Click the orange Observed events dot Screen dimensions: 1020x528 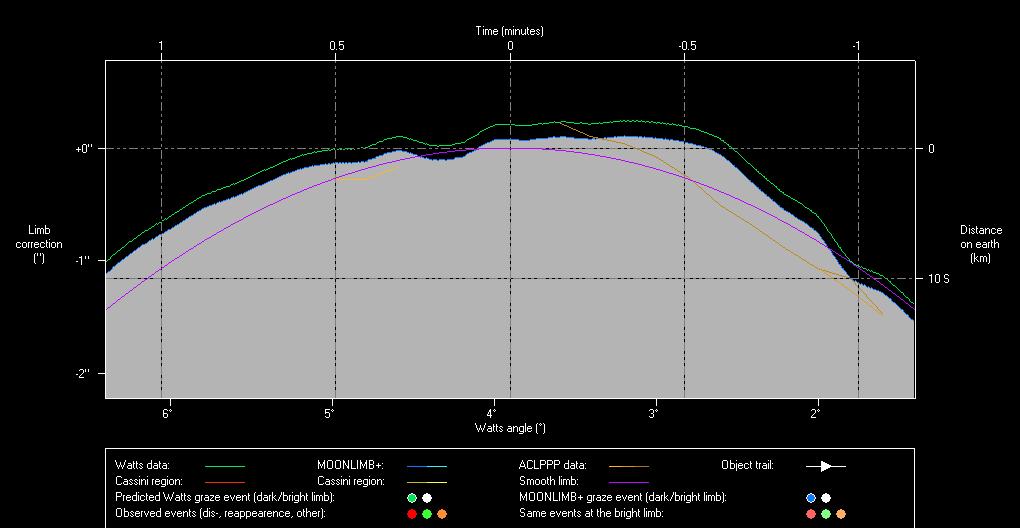(x=442, y=513)
